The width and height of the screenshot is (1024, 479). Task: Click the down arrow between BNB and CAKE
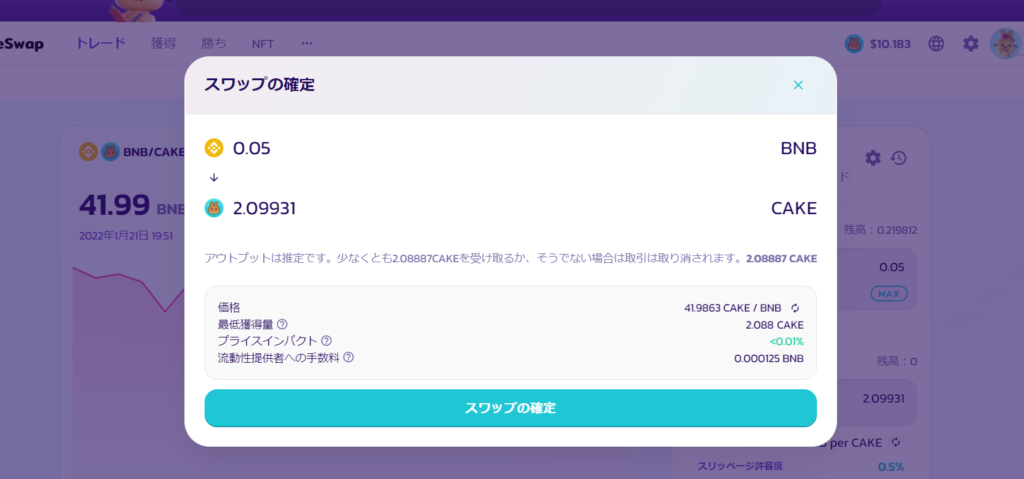[214, 178]
